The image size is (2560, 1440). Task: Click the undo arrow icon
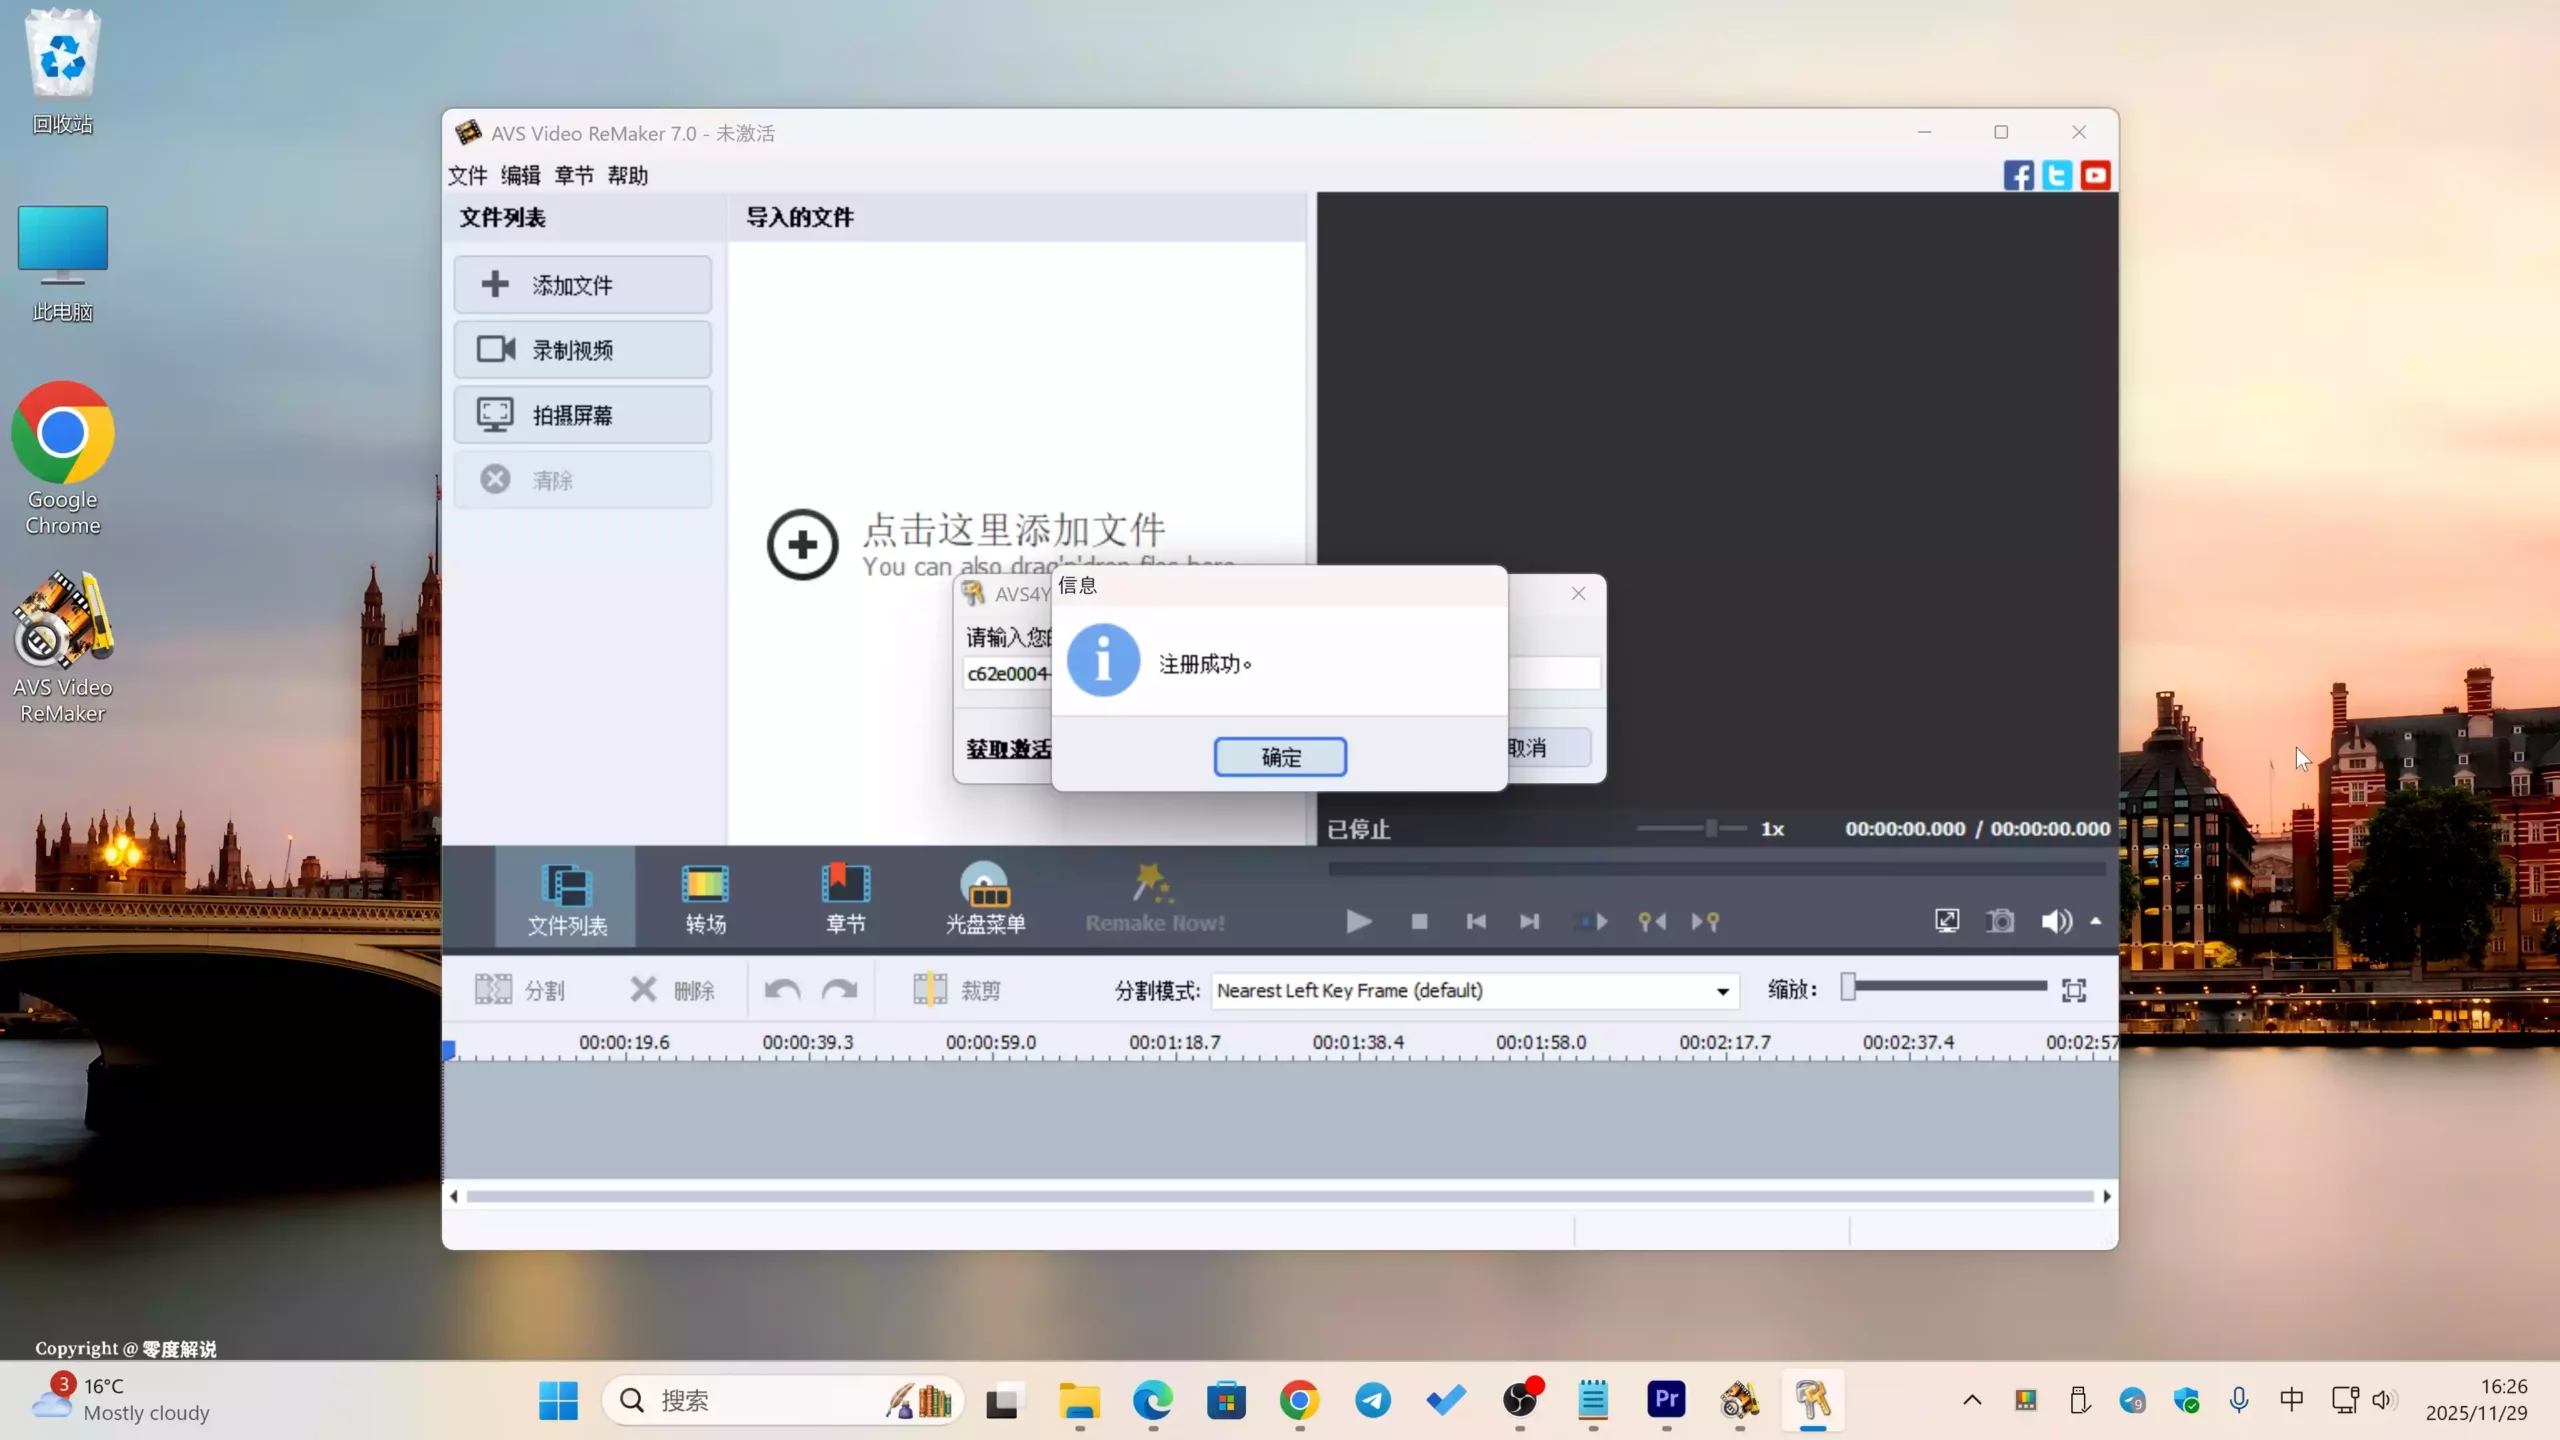click(781, 989)
